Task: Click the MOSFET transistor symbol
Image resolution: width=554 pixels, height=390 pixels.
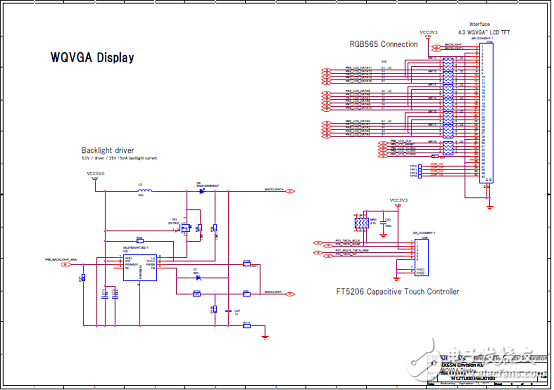Action: pos(185,228)
